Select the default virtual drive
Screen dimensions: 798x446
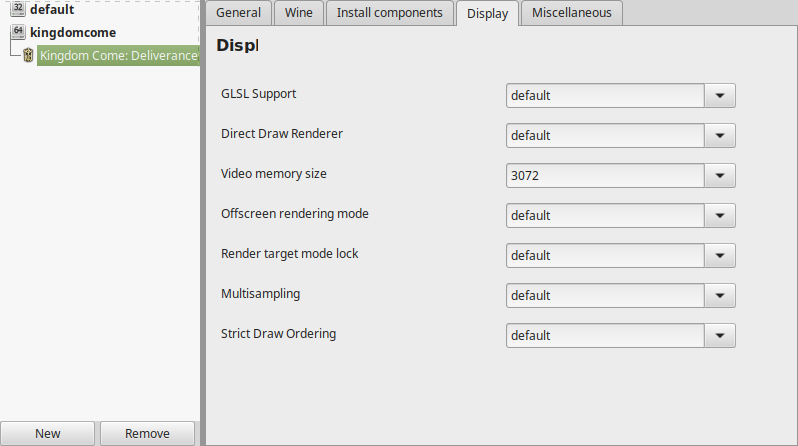(x=52, y=9)
